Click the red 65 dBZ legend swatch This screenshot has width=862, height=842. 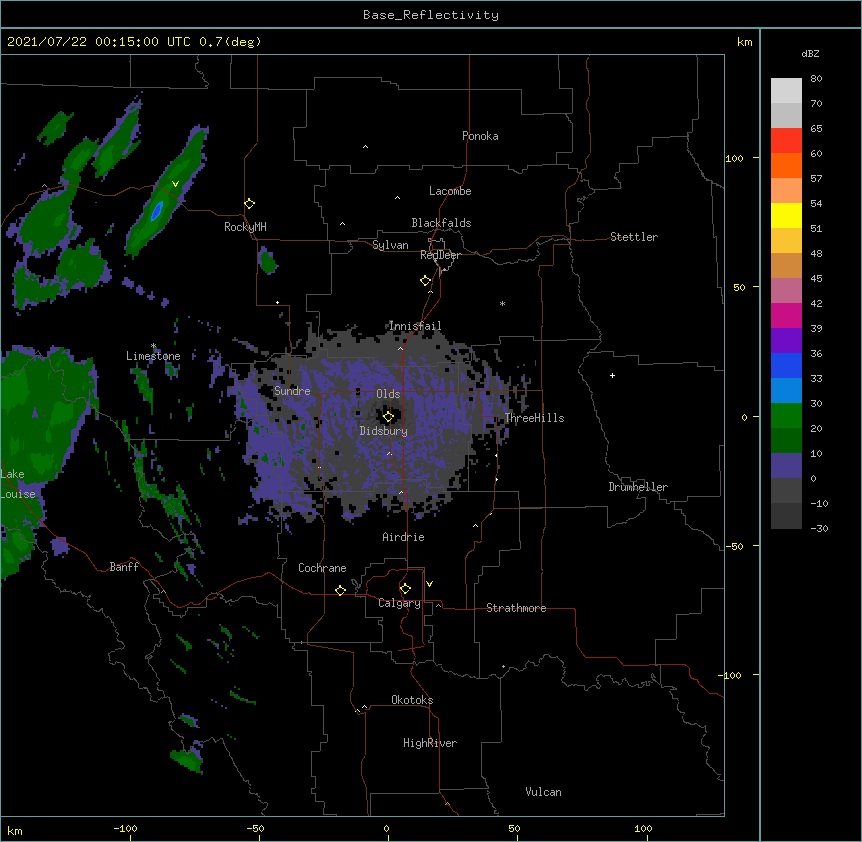pos(786,141)
